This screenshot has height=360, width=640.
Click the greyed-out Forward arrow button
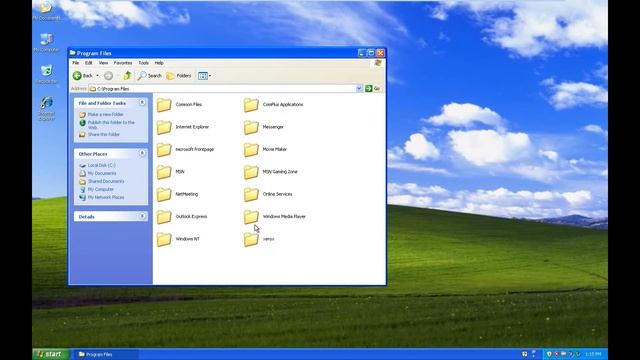coord(108,76)
